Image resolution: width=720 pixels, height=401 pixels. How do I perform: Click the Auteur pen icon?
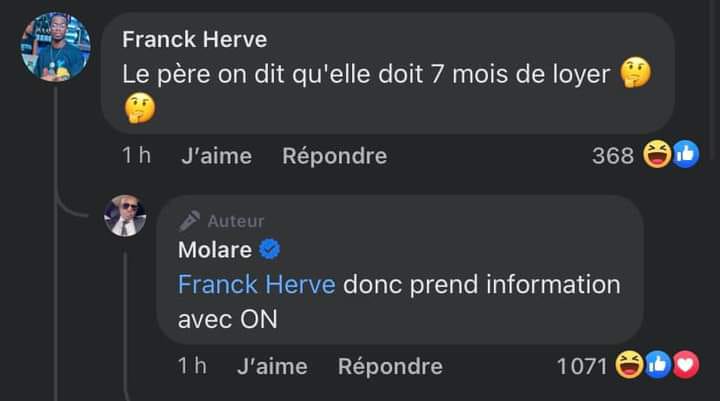point(189,221)
